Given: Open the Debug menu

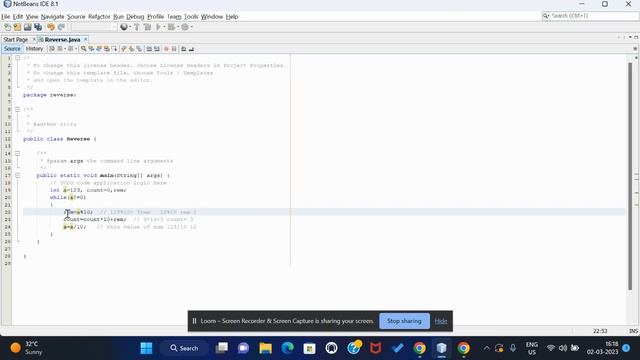Looking at the screenshot, I should [135, 17].
